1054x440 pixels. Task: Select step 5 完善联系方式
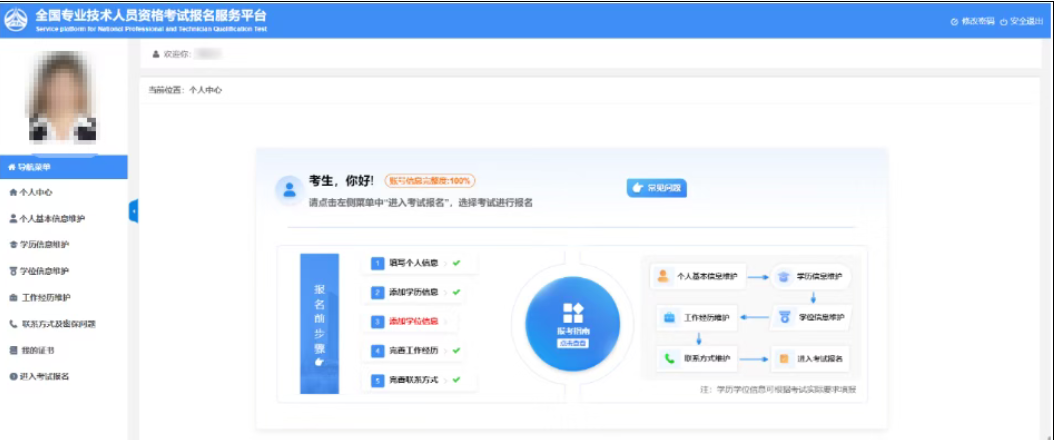[419, 380]
